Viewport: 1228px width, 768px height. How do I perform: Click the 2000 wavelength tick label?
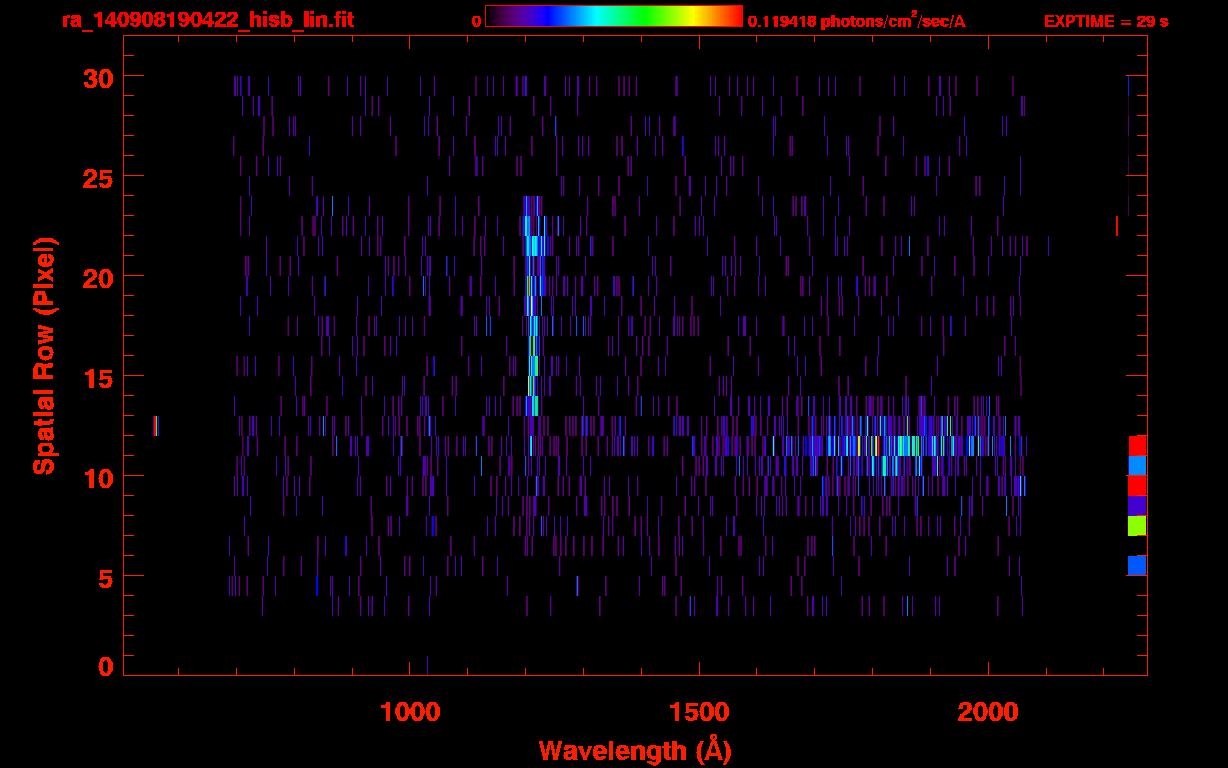coord(988,712)
